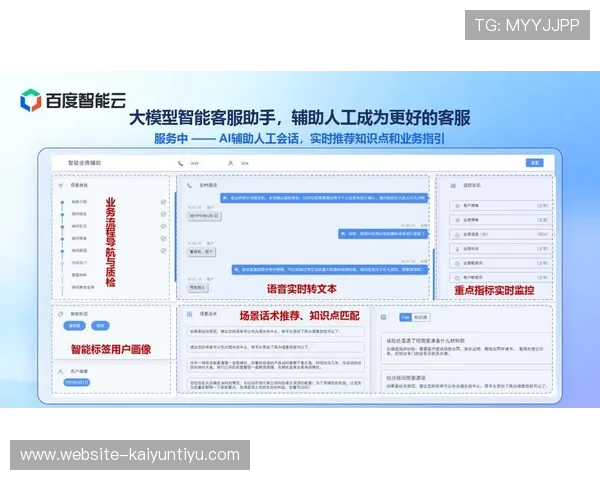Select the second suggested script starting 建议您的保单
The image size is (600, 480).
click(276, 347)
